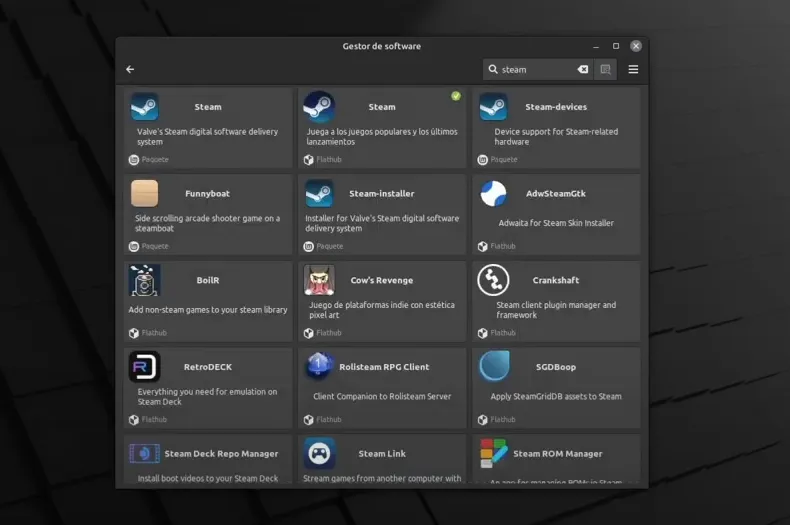Click the Rolisteam RPG Client icon
Image resolution: width=790 pixels, height=525 pixels.
[x=319, y=367]
